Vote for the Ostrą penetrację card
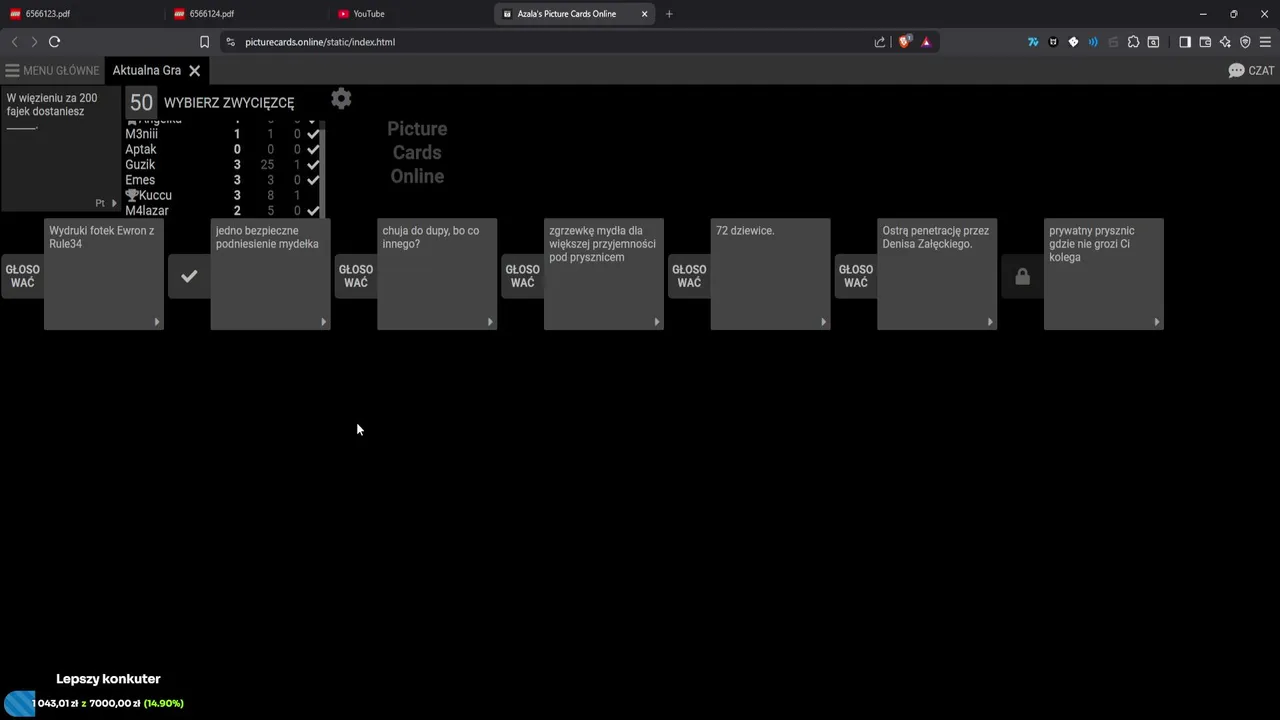Image resolution: width=1280 pixels, height=720 pixels. [856, 276]
